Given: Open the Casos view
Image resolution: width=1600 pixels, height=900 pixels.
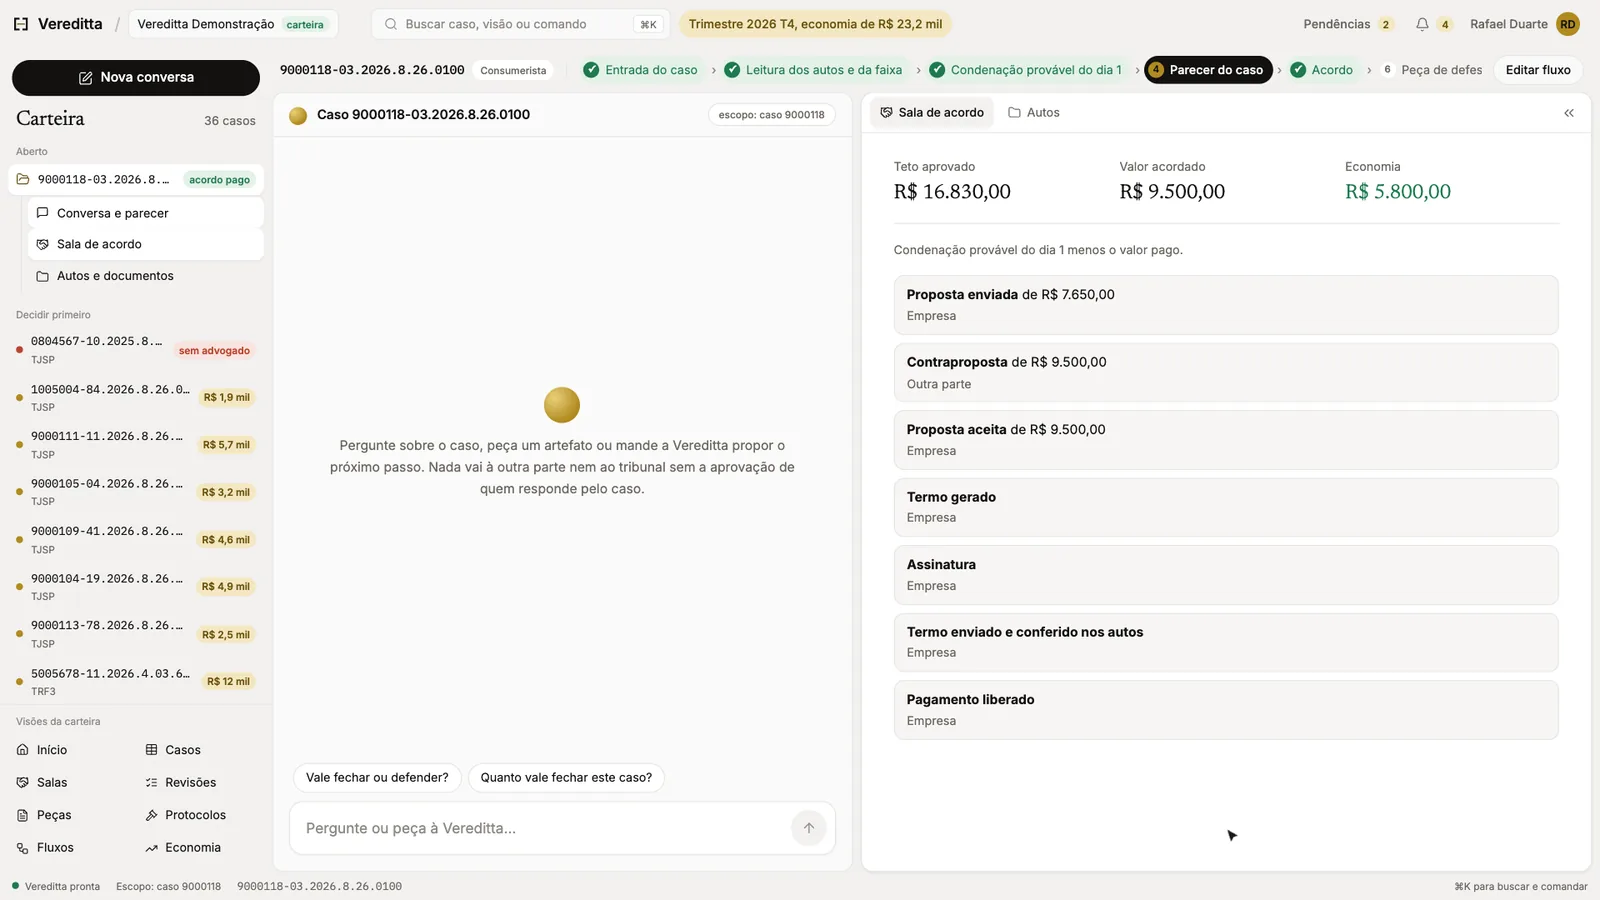Looking at the screenshot, I should (x=173, y=750).
